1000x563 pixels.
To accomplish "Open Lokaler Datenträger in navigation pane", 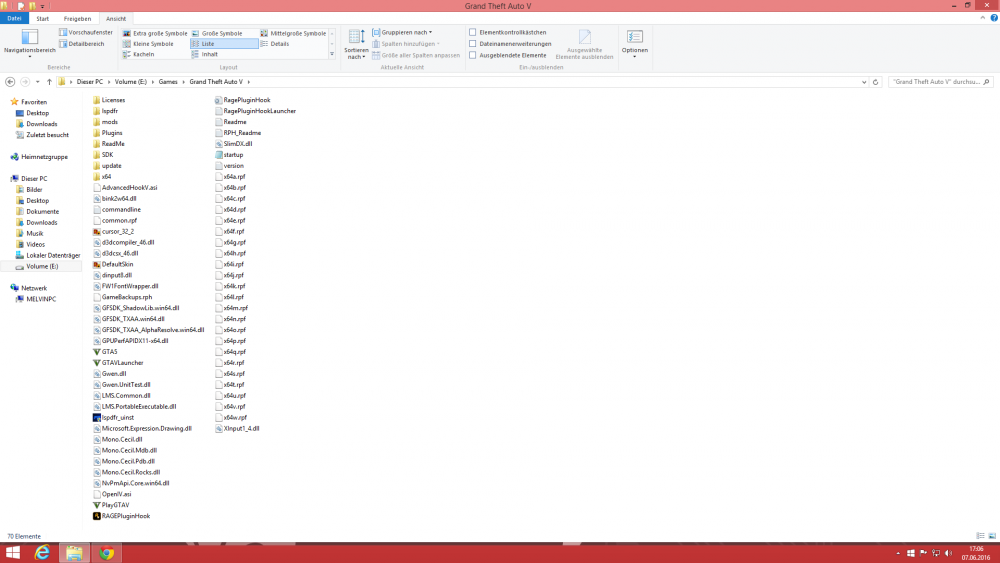I will pyautogui.click(x=53, y=256).
